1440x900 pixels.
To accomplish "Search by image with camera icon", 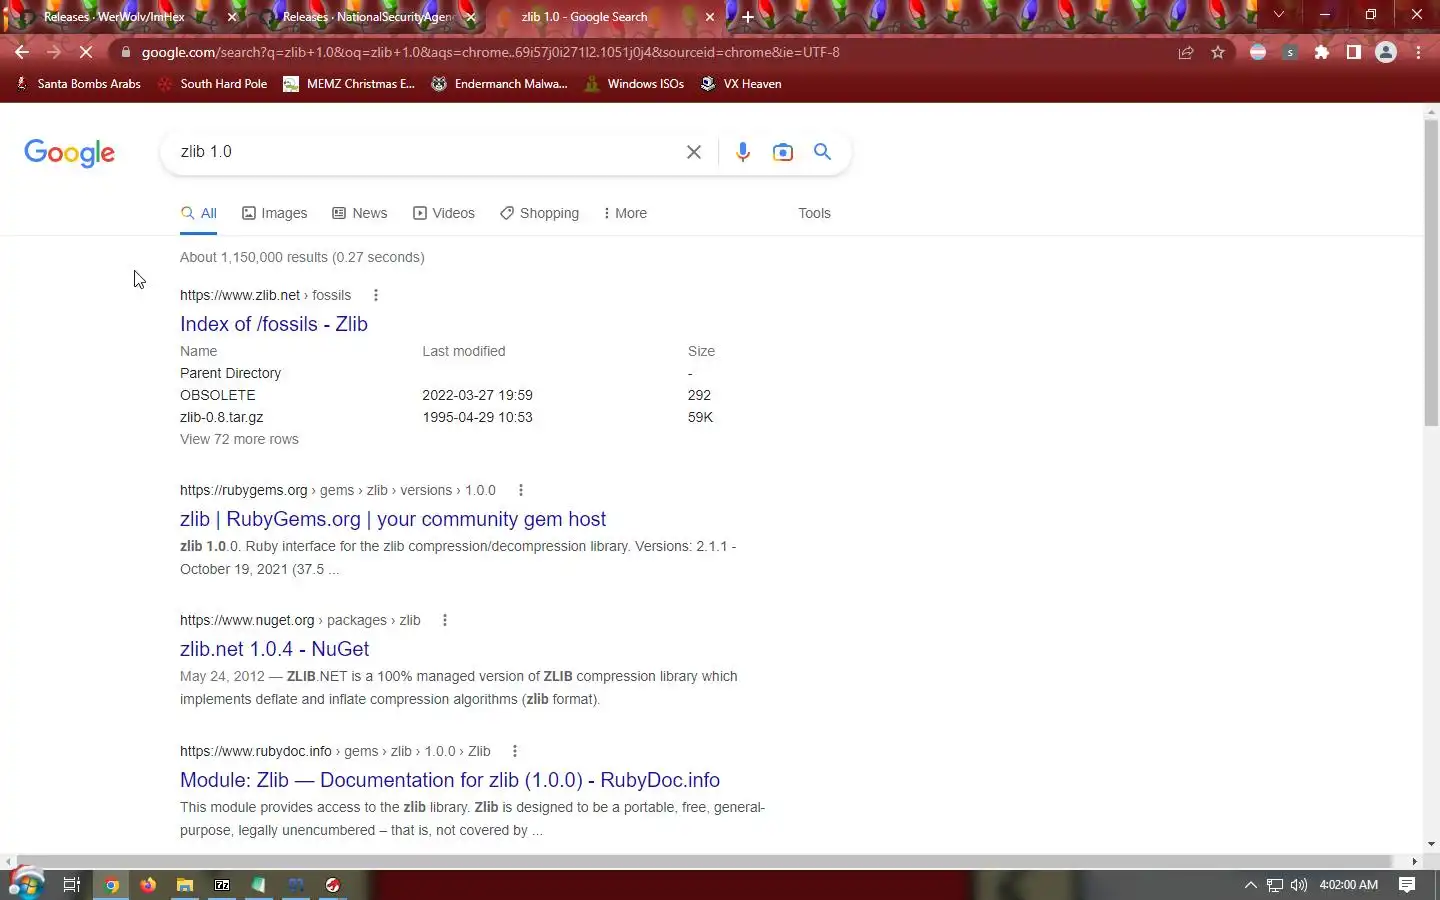I will tap(783, 152).
